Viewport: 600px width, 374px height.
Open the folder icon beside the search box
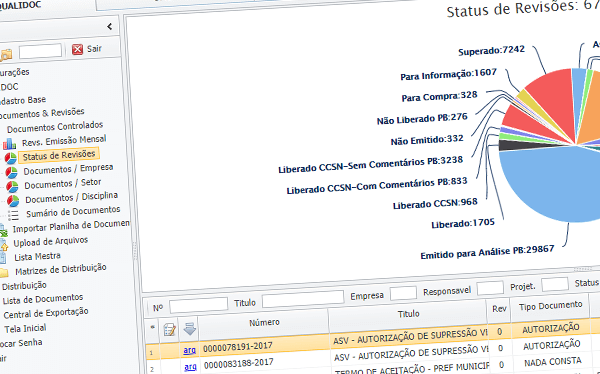pos(6,55)
